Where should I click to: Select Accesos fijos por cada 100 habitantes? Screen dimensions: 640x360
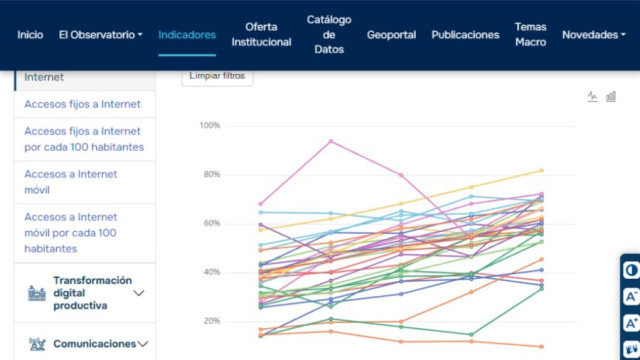click(84, 139)
